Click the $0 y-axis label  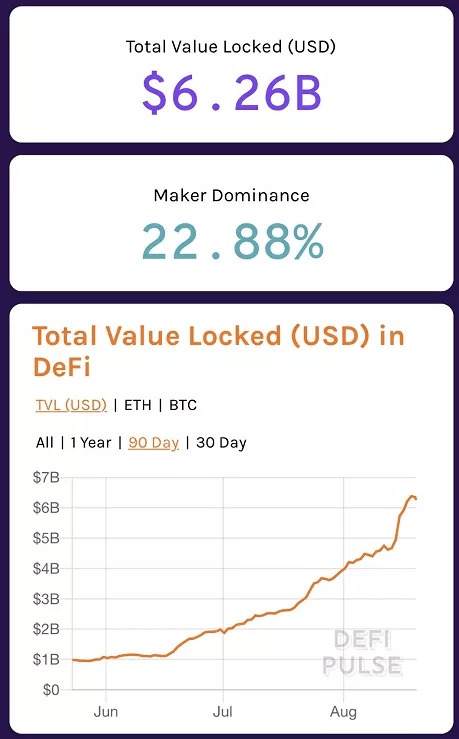point(51,690)
